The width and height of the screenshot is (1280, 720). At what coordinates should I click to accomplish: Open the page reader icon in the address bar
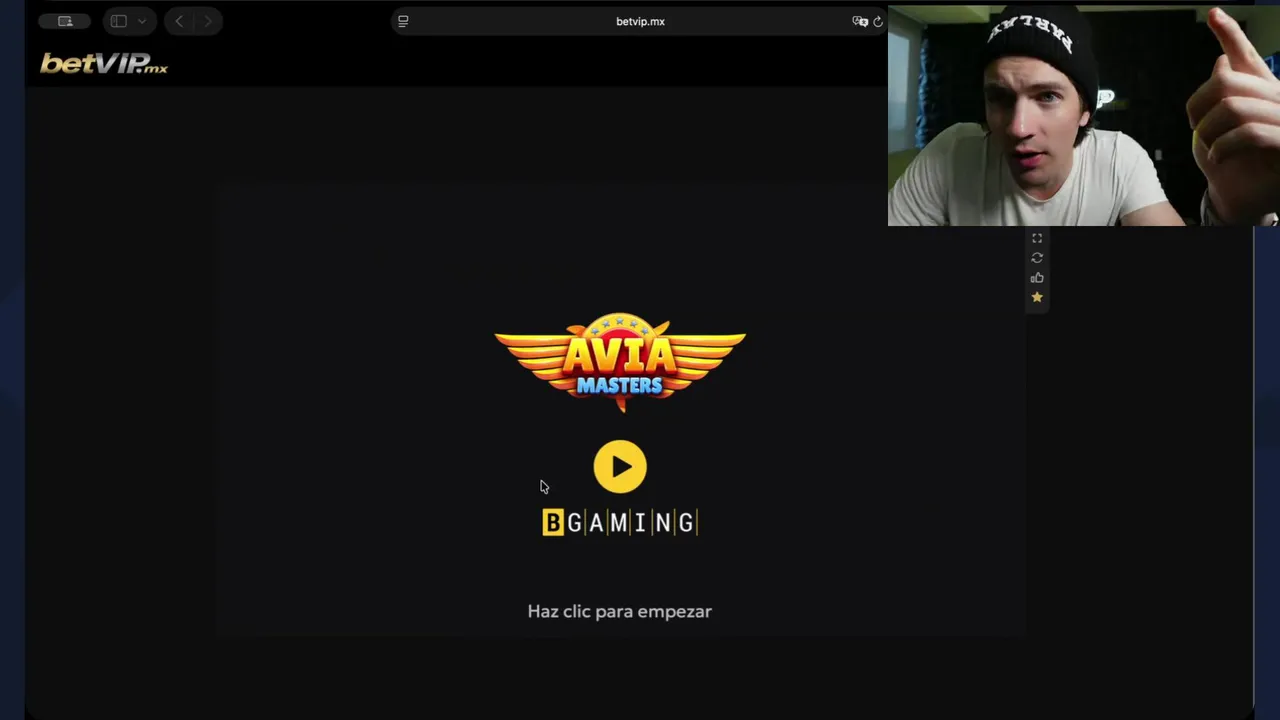tap(403, 21)
